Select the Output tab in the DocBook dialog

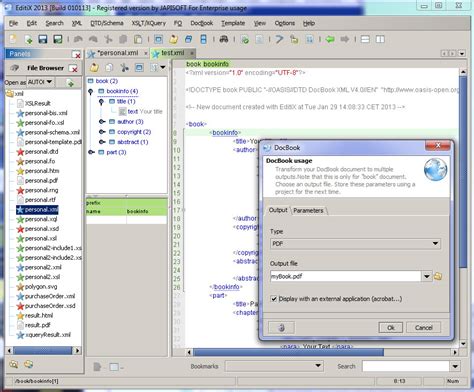point(278,210)
